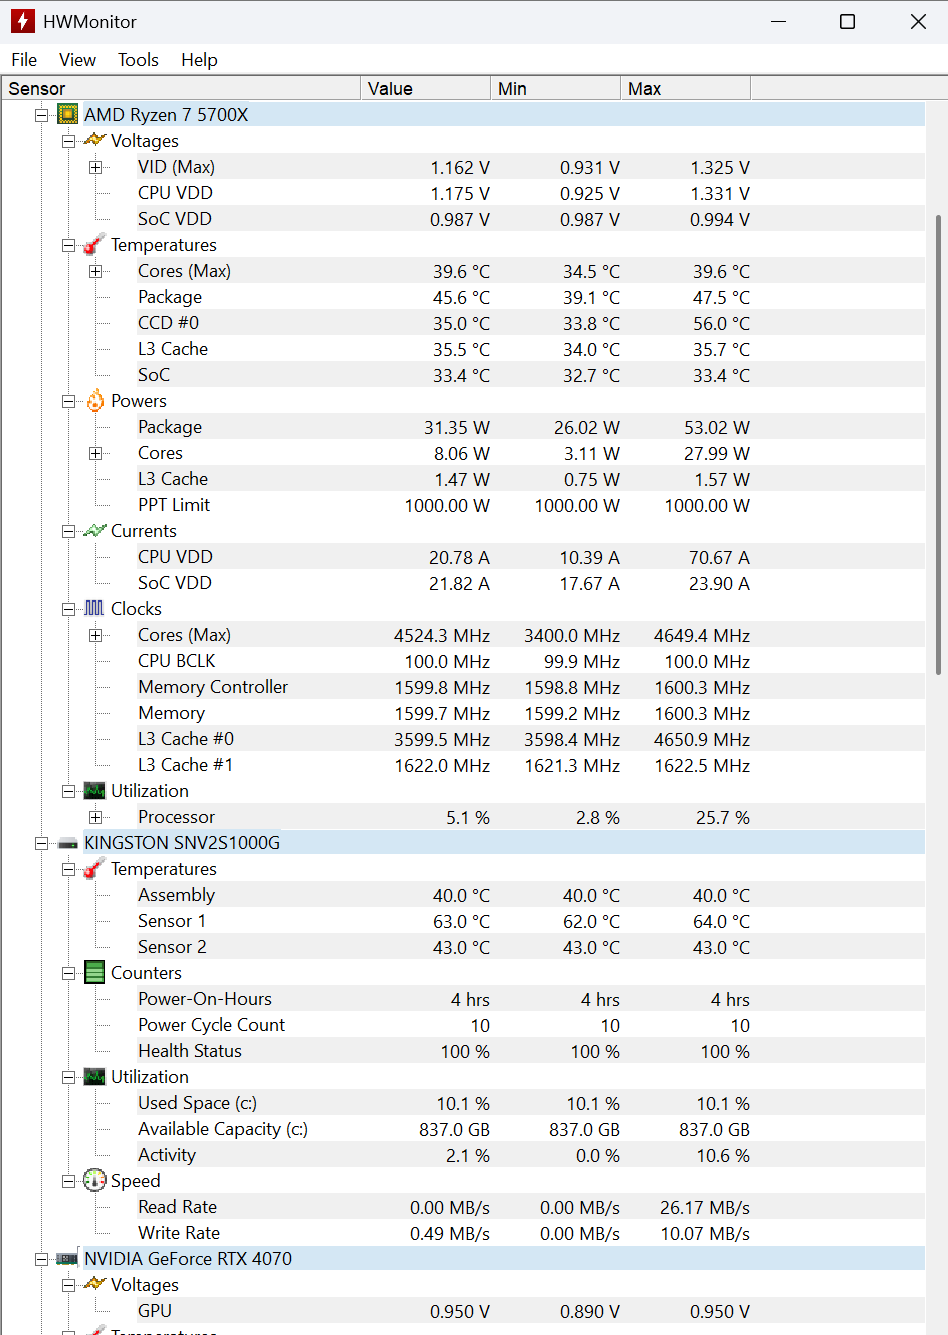Screen dimensions: 948x1335
Task: Collapse the Counters group
Action: coord(68,973)
